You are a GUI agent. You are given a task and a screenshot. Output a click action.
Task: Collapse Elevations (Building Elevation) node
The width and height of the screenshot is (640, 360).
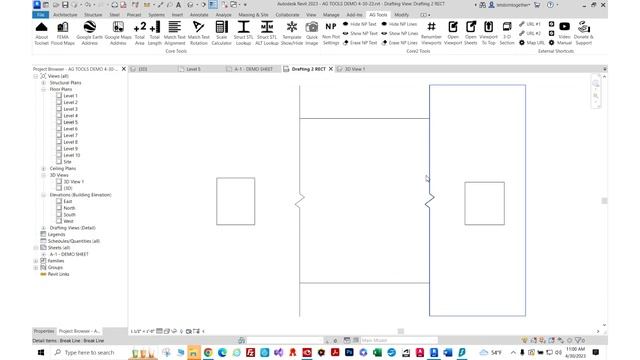pyautogui.click(x=43, y=195)
